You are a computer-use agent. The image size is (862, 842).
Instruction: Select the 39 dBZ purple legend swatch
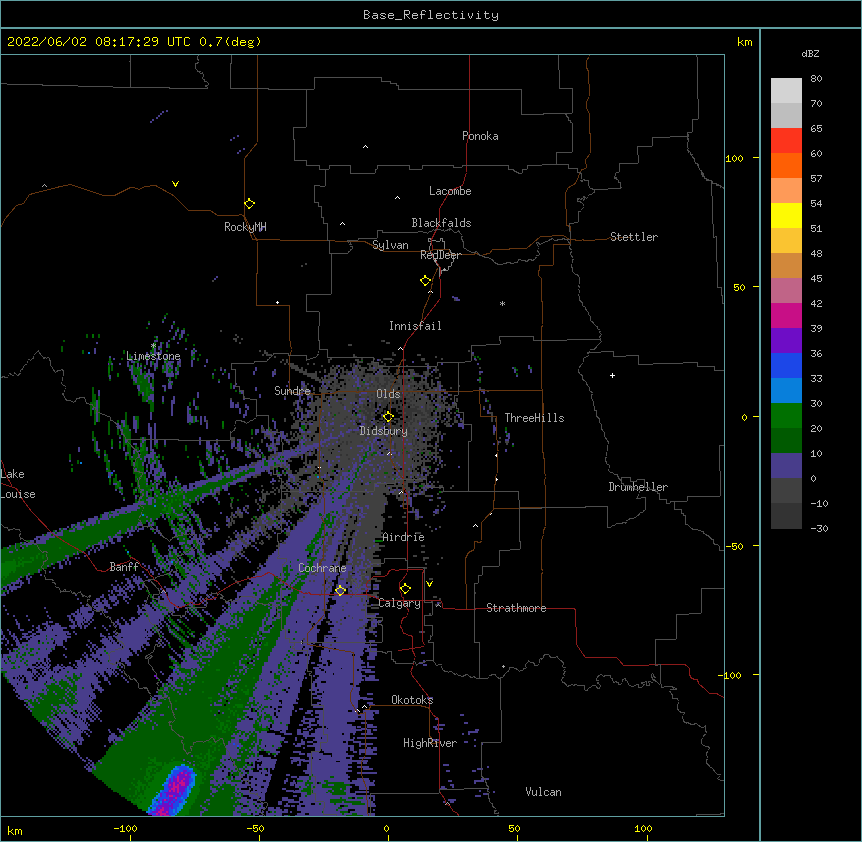coord(786,340)
